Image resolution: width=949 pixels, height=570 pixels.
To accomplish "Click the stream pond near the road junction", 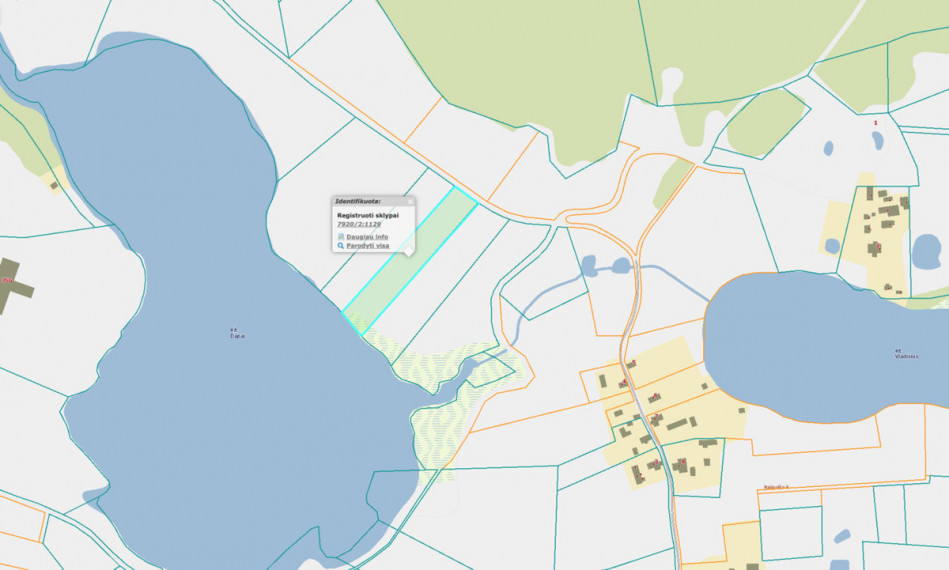I will pos(621,266).
